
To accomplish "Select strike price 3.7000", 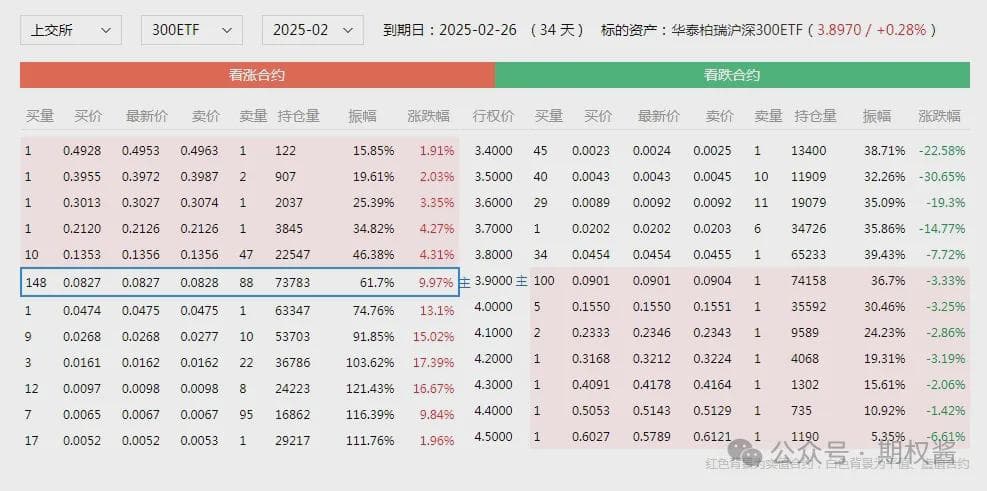I will (494, 229).
